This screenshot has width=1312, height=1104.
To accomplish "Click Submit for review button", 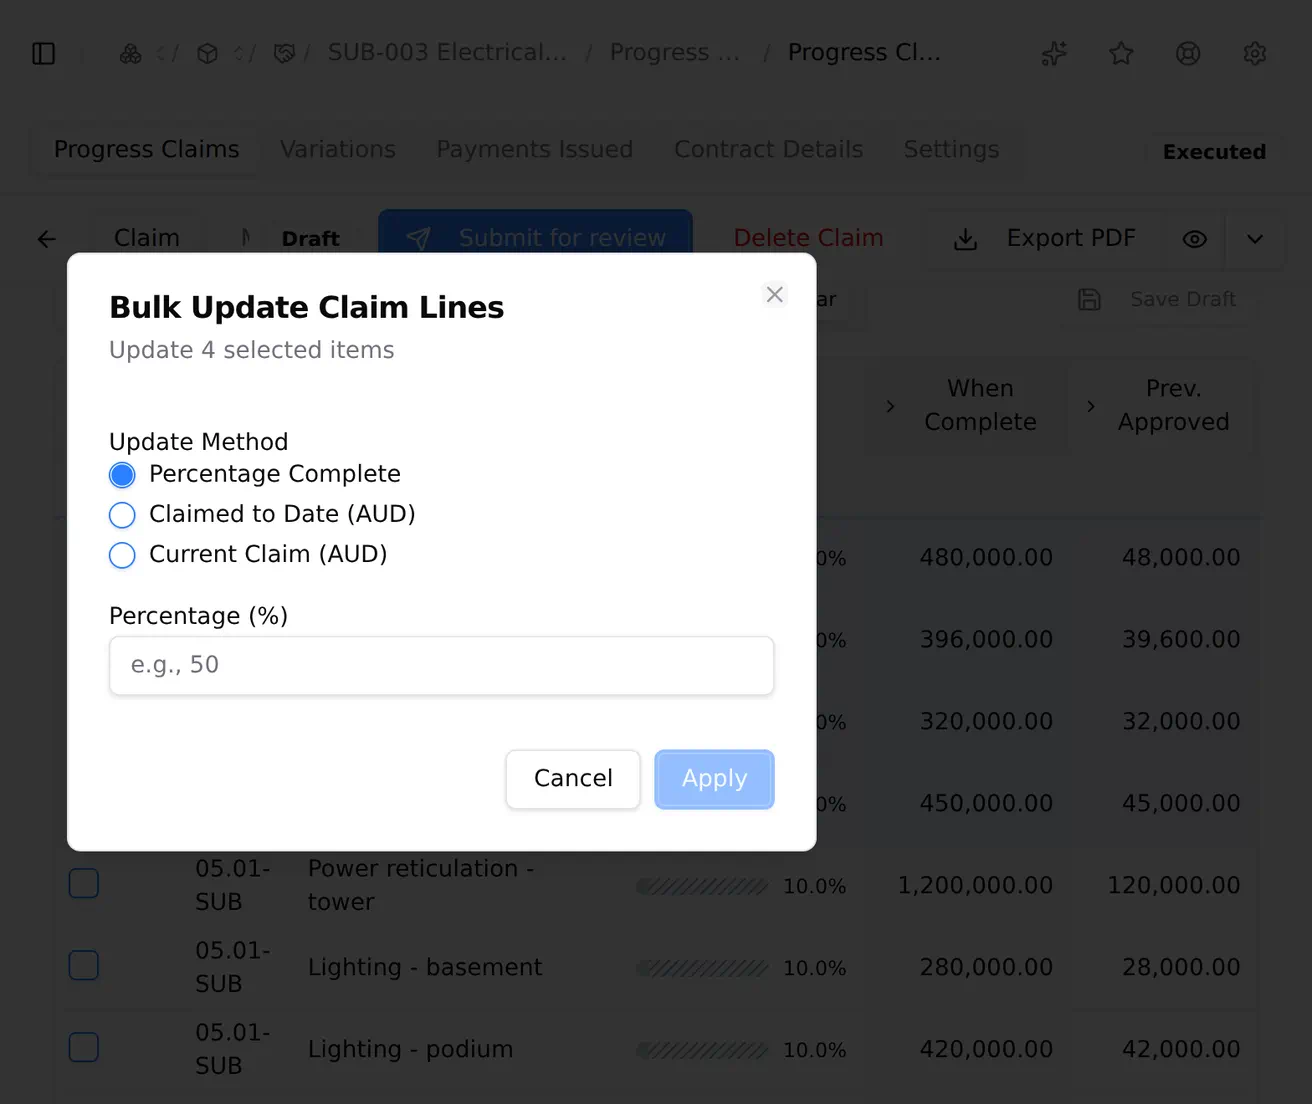I will point(535,239).
